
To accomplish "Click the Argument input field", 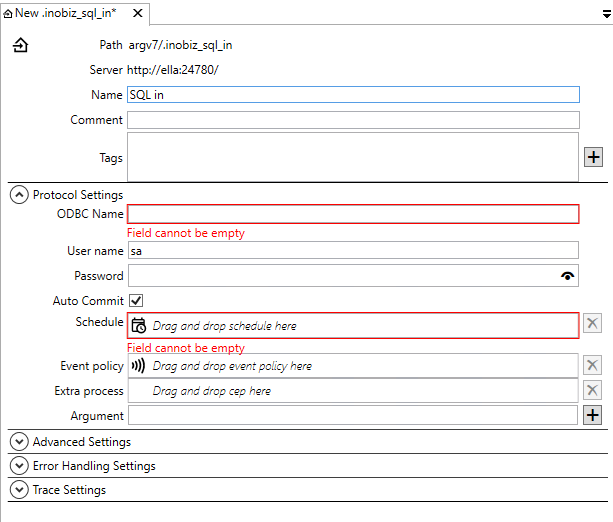I will point(353,415).
